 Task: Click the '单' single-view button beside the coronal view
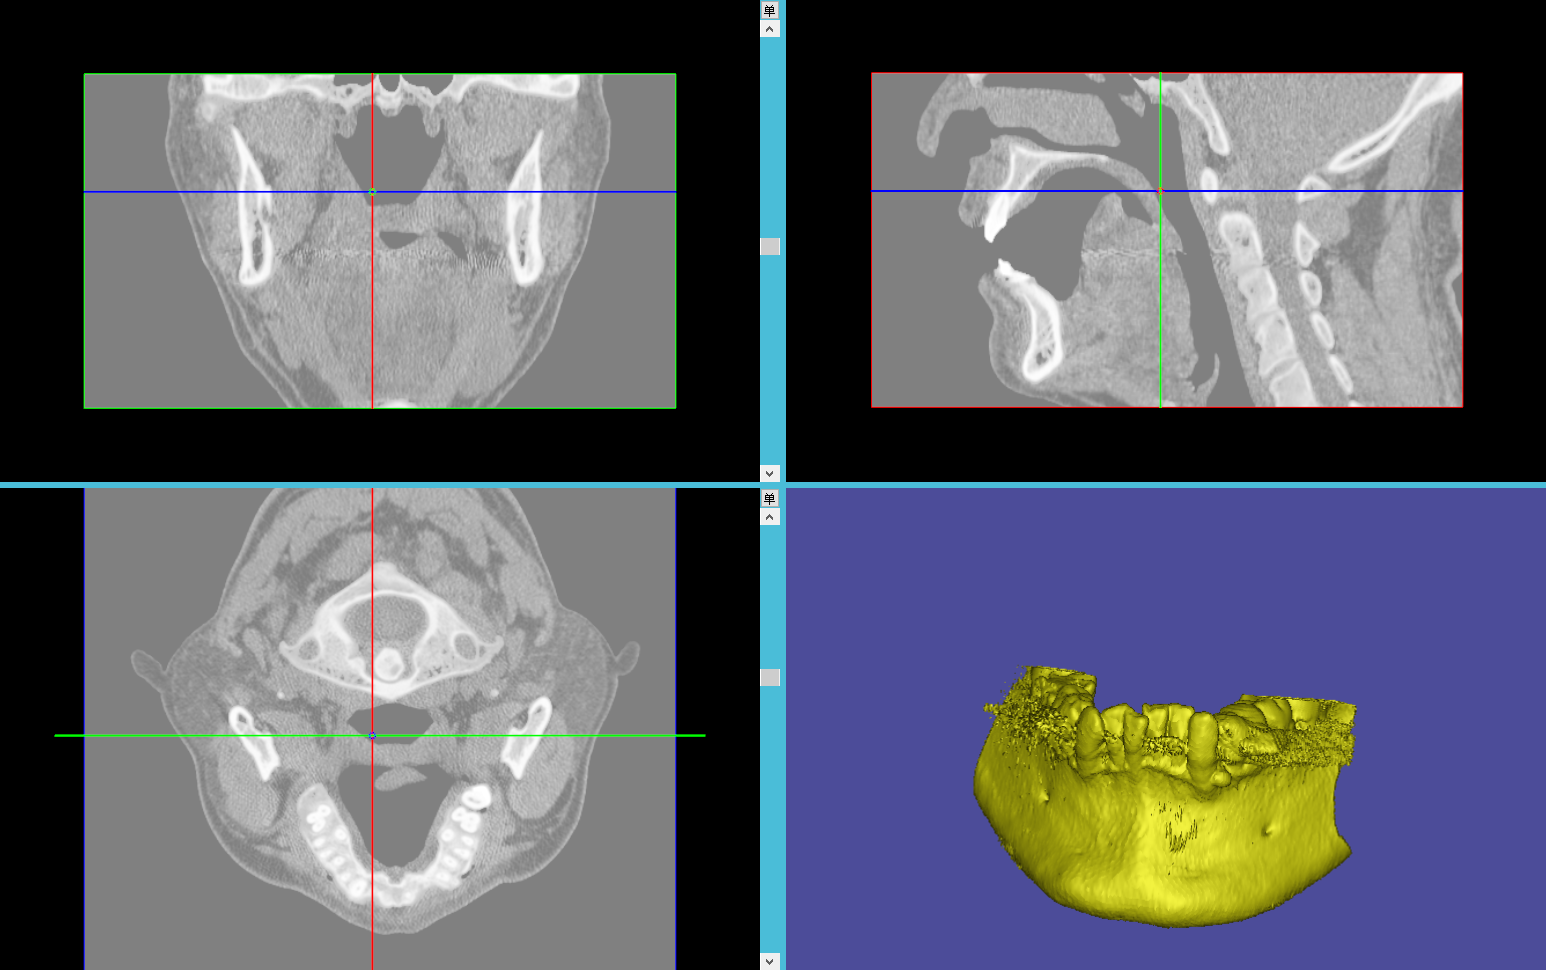coord(769,10)
